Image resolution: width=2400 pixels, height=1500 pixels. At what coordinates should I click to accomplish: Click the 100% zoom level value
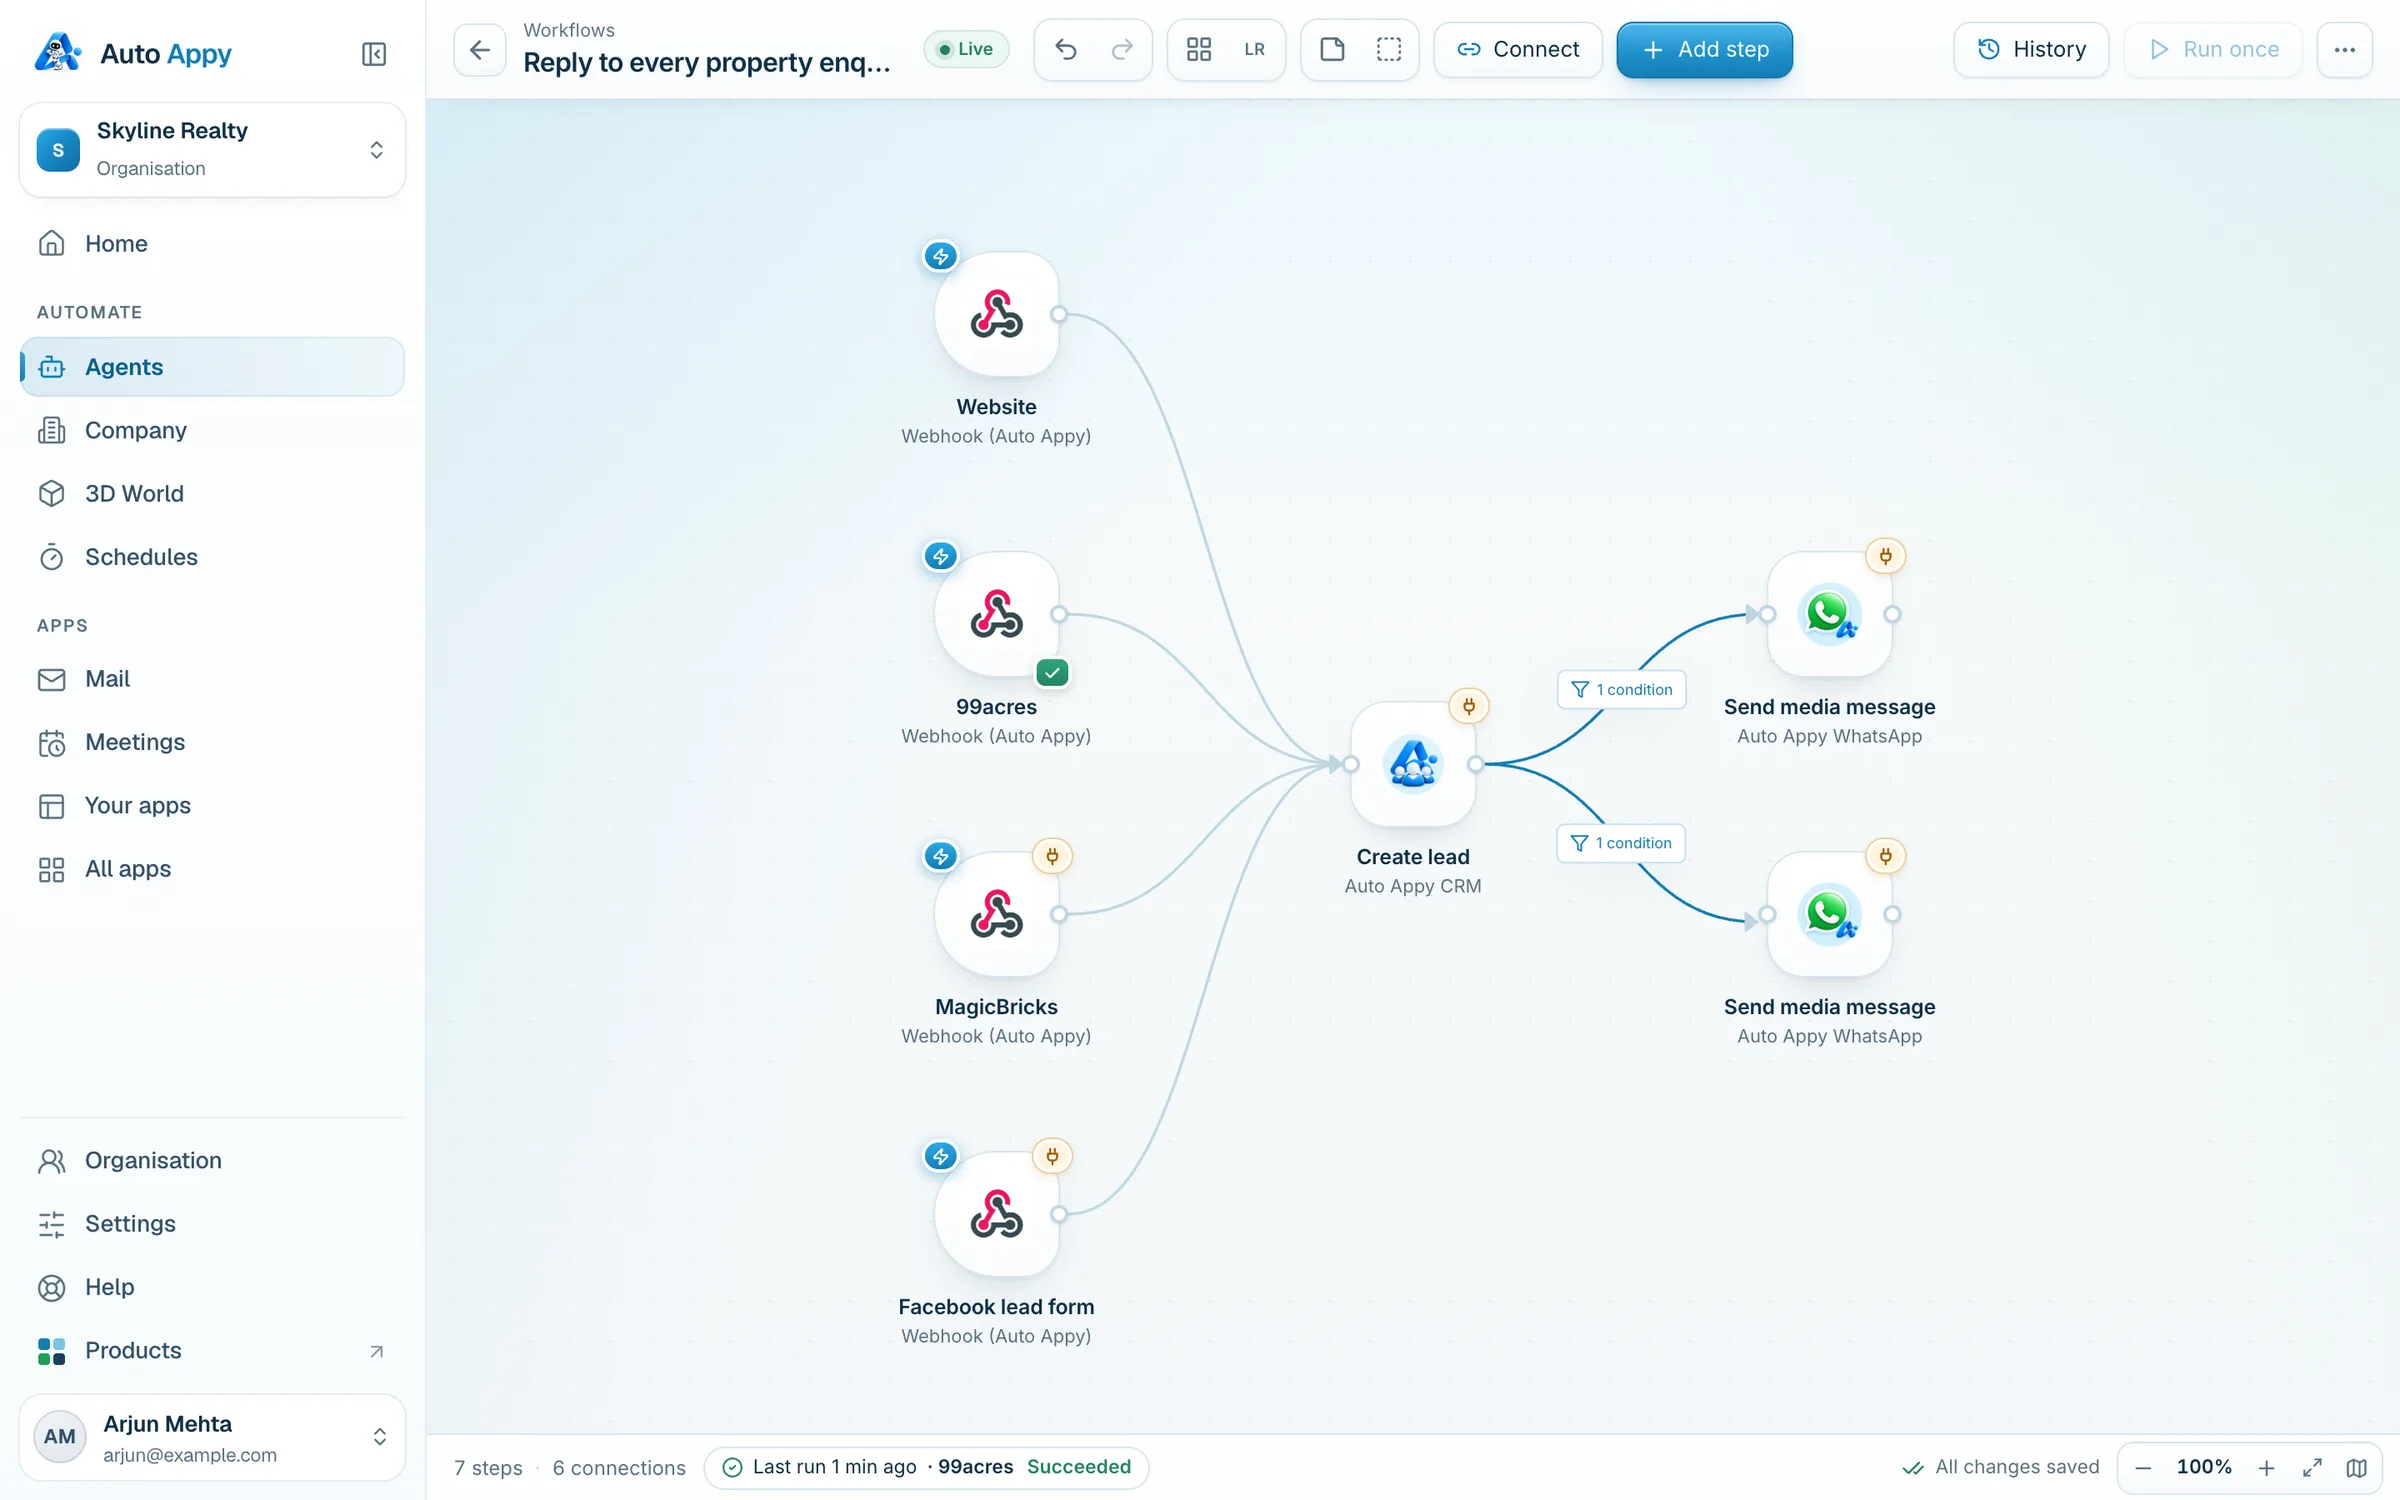[2204, 1467]
